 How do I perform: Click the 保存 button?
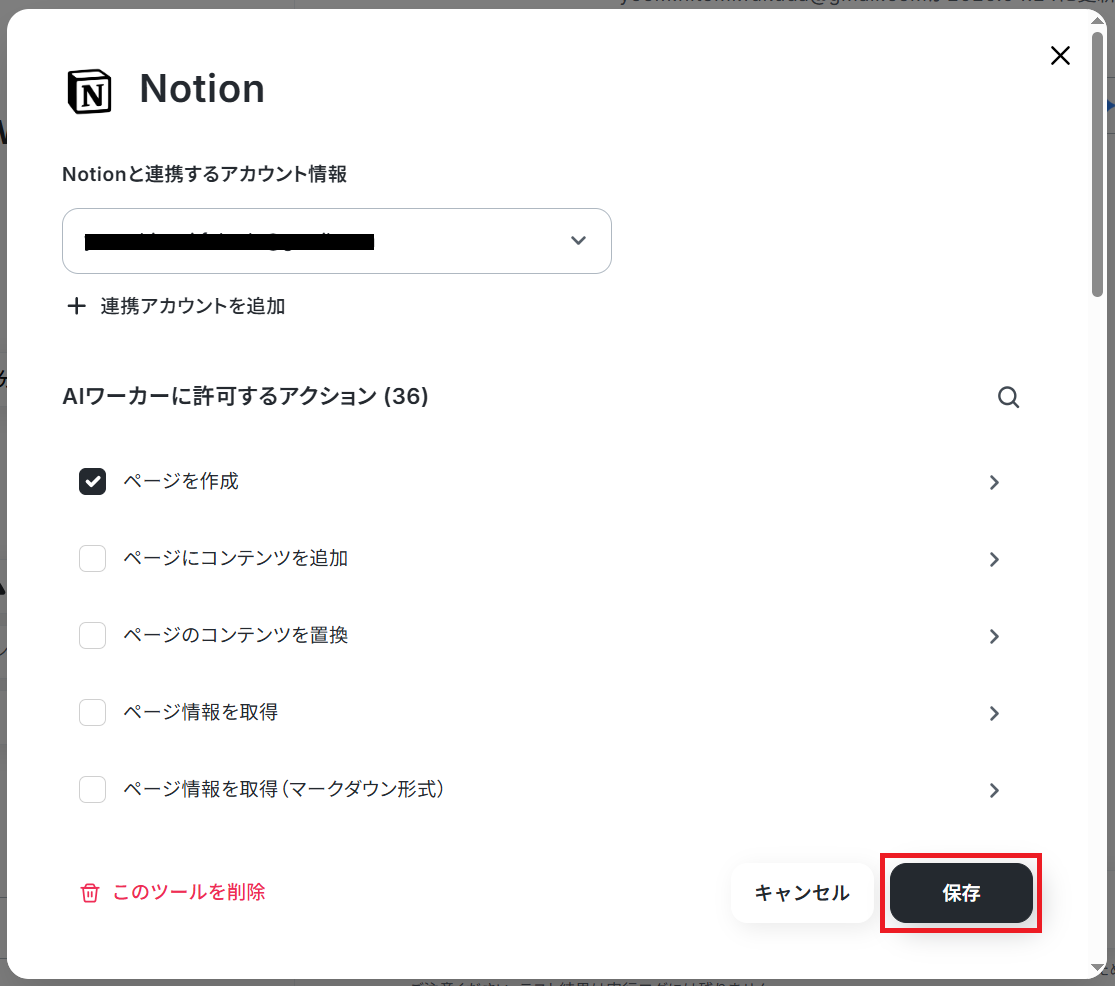click(x=961, y=893)
